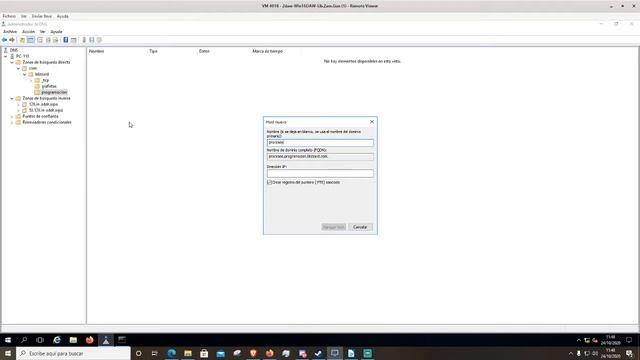Screen dimensions: 640x360
Task: Click the host name input field
Action: 320,142
